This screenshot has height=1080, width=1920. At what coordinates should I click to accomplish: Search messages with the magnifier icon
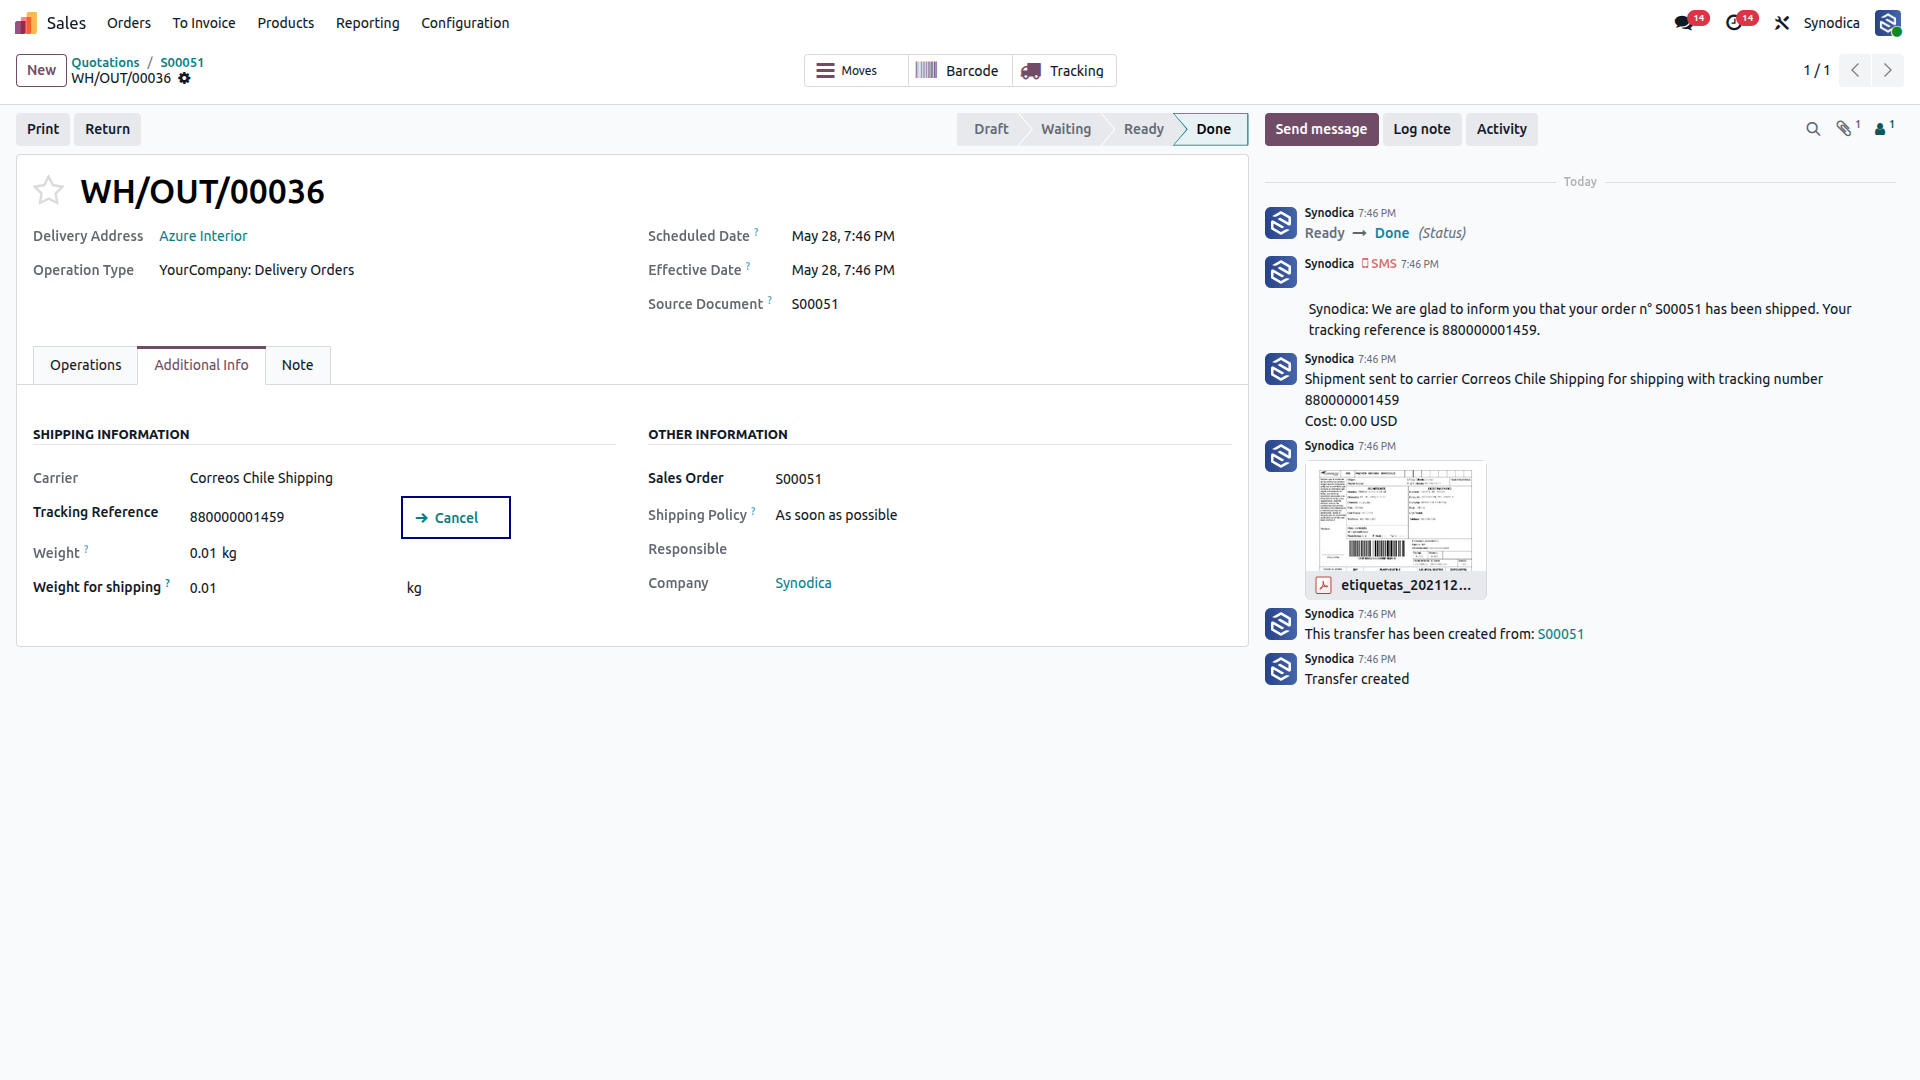[x=1813, y=129]
